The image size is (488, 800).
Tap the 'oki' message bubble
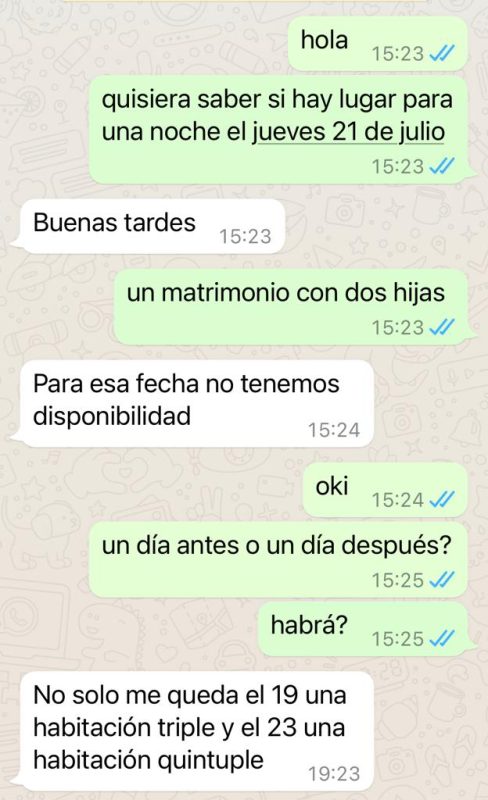385,490
